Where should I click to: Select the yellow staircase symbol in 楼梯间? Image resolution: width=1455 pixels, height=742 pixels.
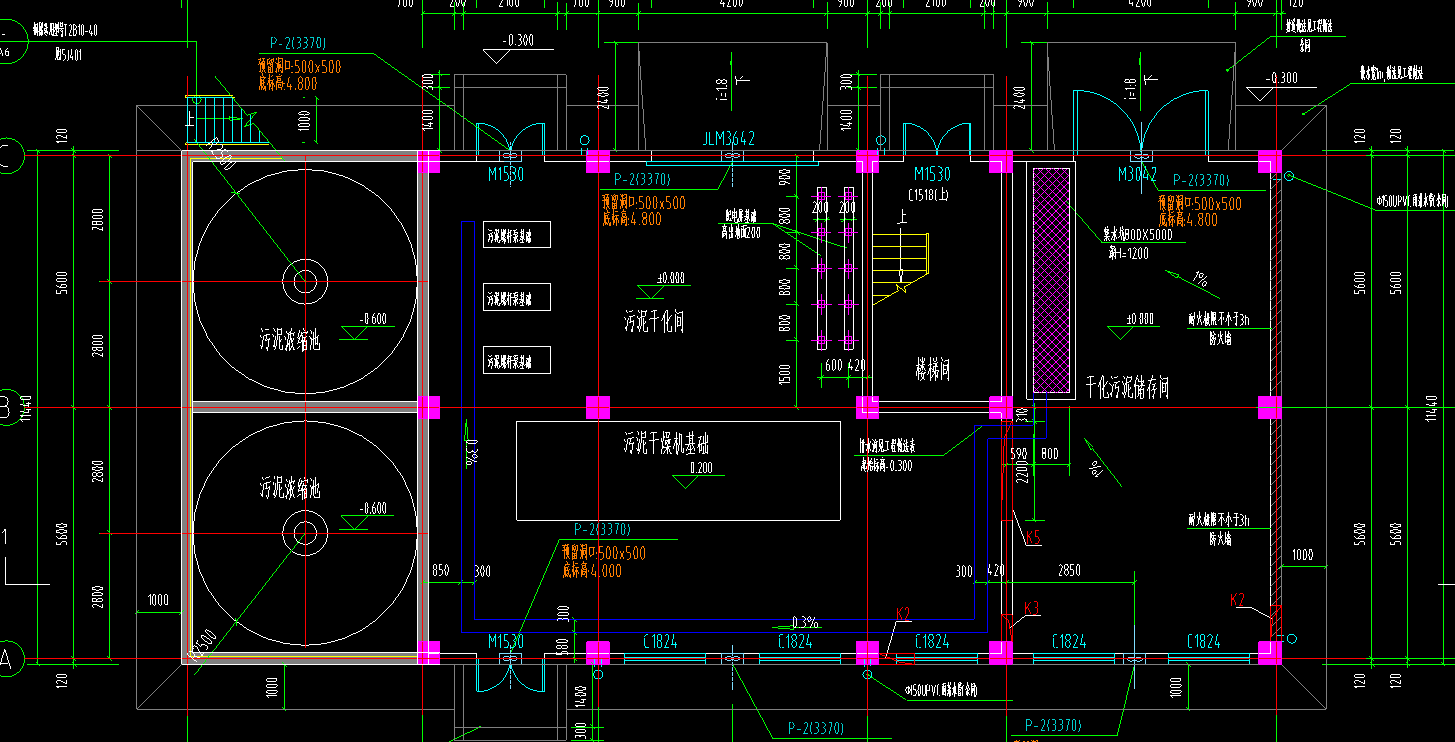click(901, 268)
